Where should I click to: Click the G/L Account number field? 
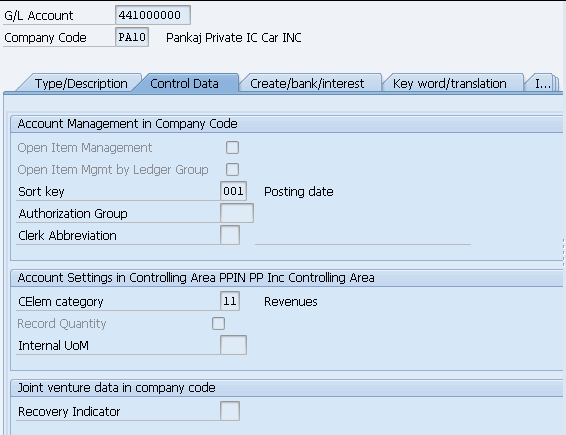point(153,15)
